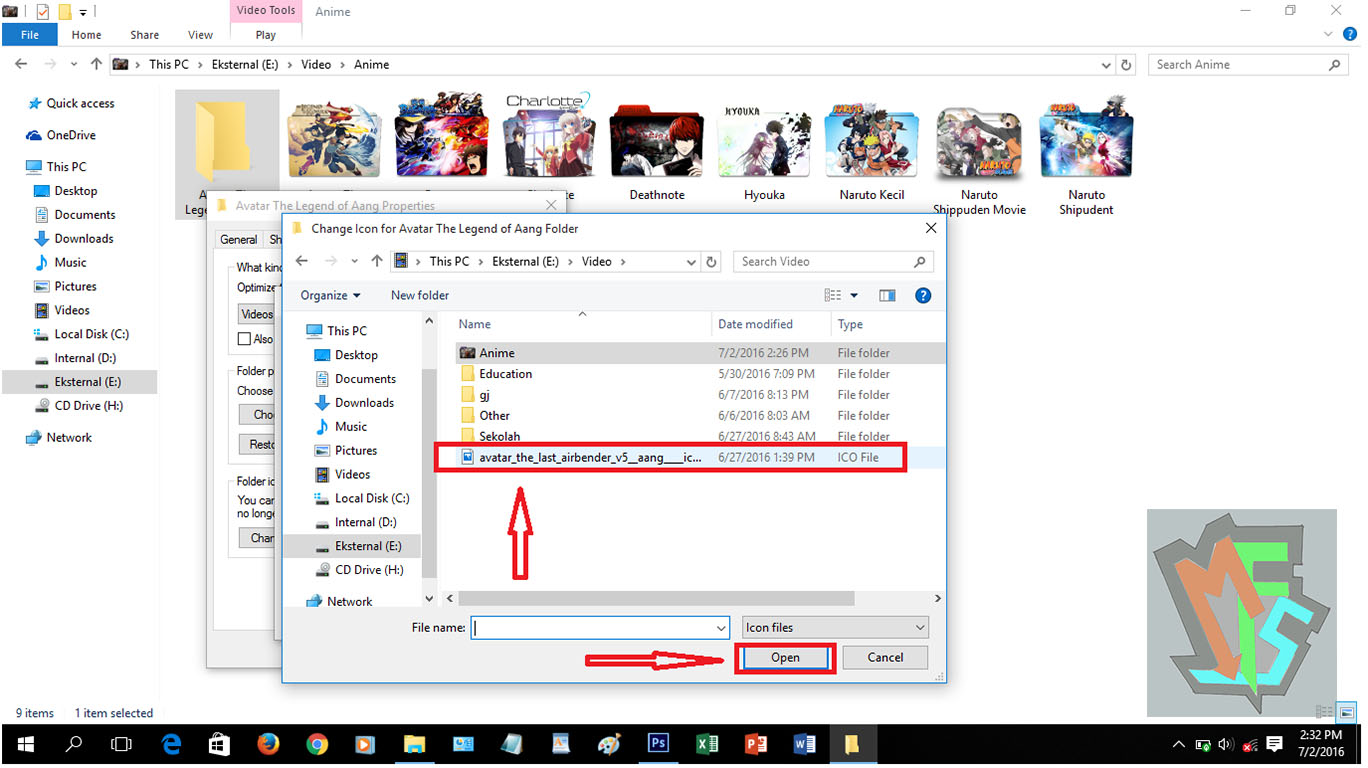Open Firefox from the taskbar
The height and width of the screenshot is (768, 1368).
[x=267, y=744]
